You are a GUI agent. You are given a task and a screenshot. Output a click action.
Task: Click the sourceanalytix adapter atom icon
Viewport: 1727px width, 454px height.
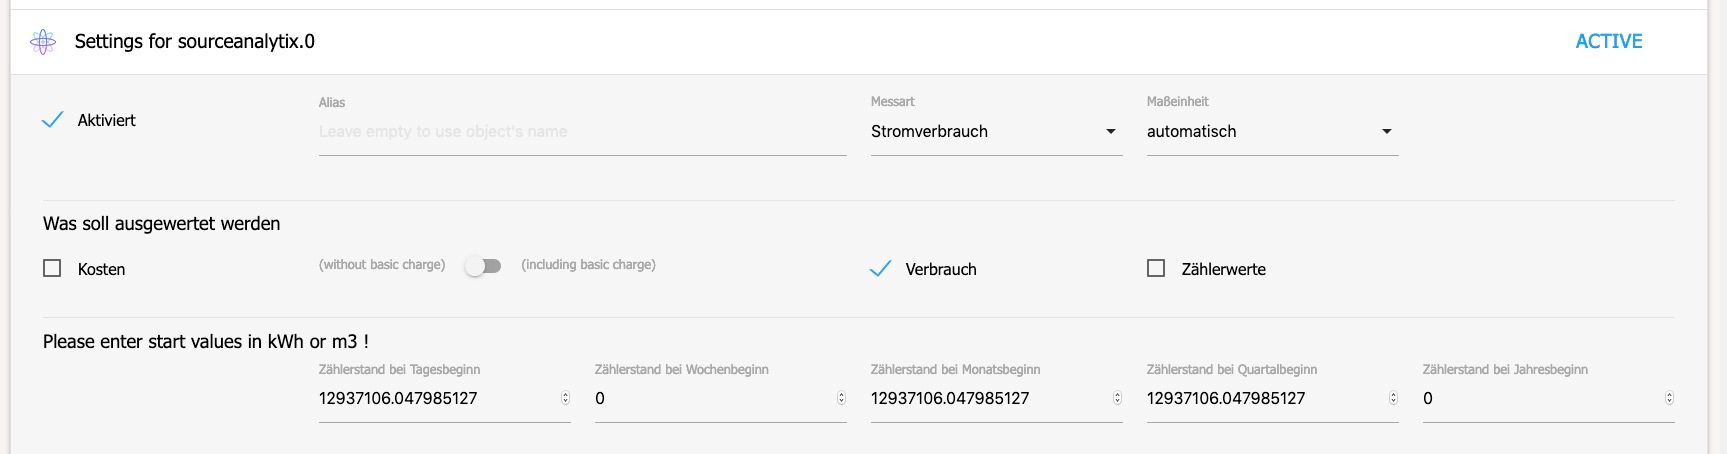pos(43,41)
